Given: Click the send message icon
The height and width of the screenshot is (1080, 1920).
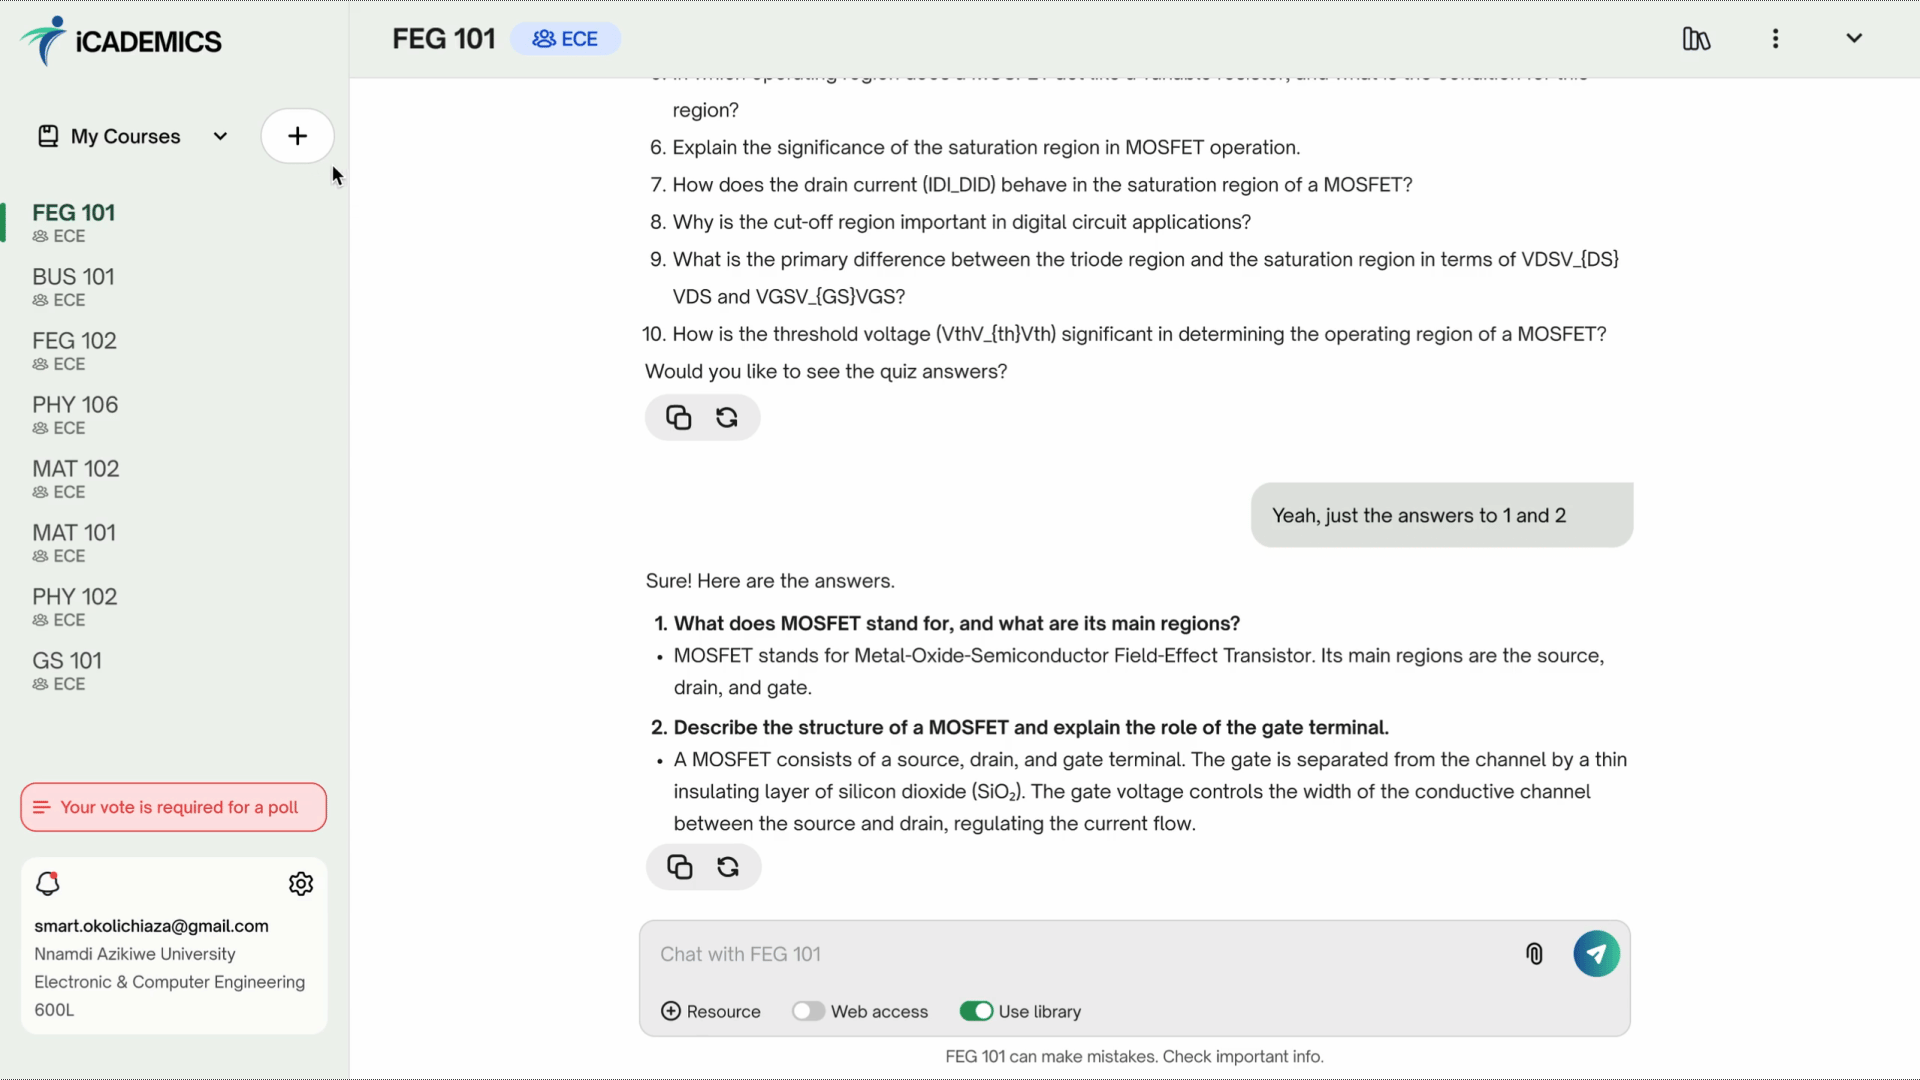Looking at the screenshot, I should (1596, 952).
